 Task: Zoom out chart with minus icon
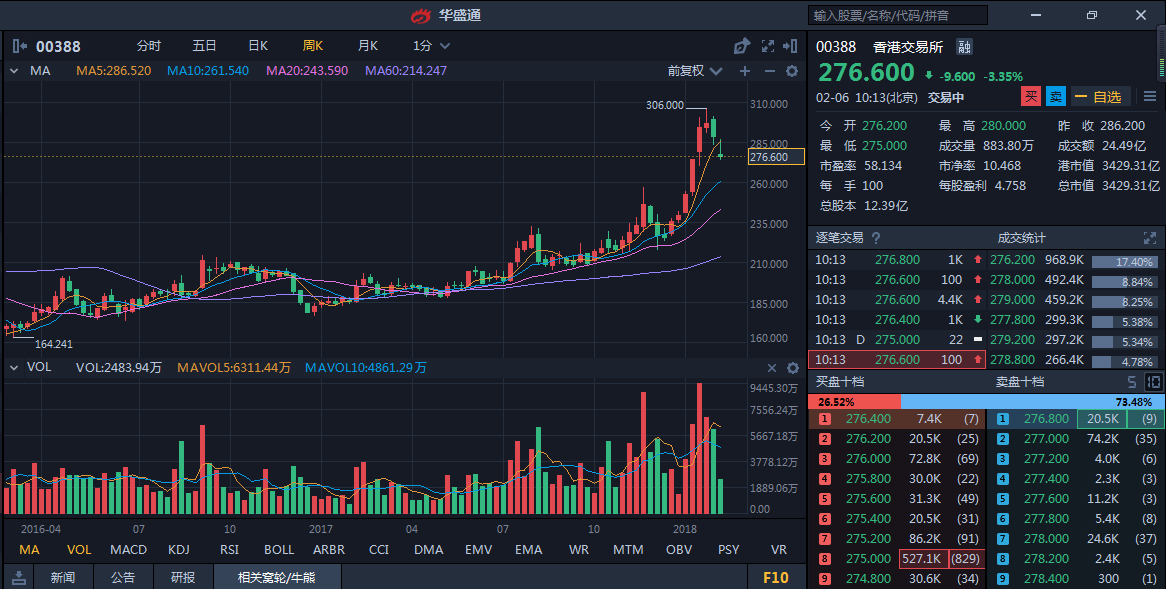[769, 71]
